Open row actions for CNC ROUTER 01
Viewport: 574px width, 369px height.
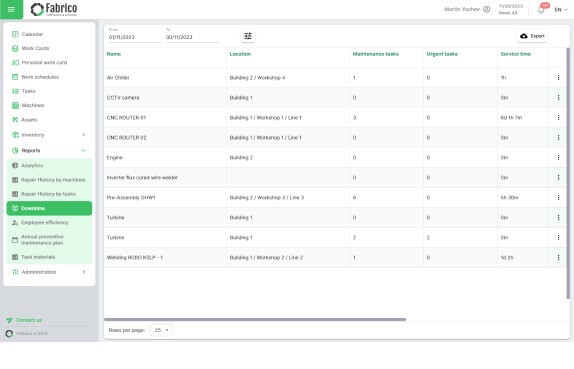pos(558,118)
